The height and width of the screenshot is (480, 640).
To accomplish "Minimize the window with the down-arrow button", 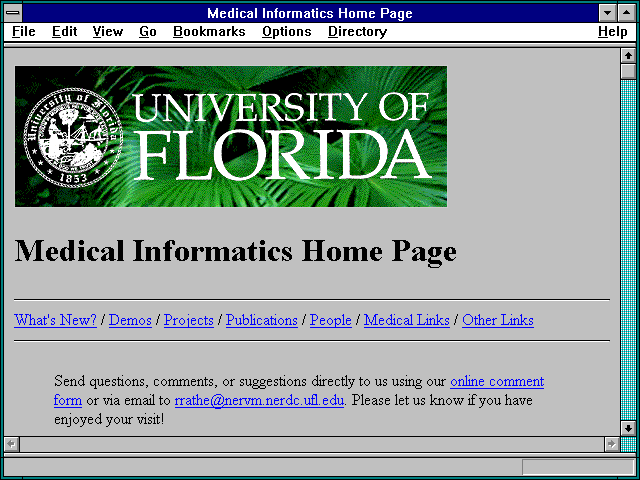I will coord(607,13).
